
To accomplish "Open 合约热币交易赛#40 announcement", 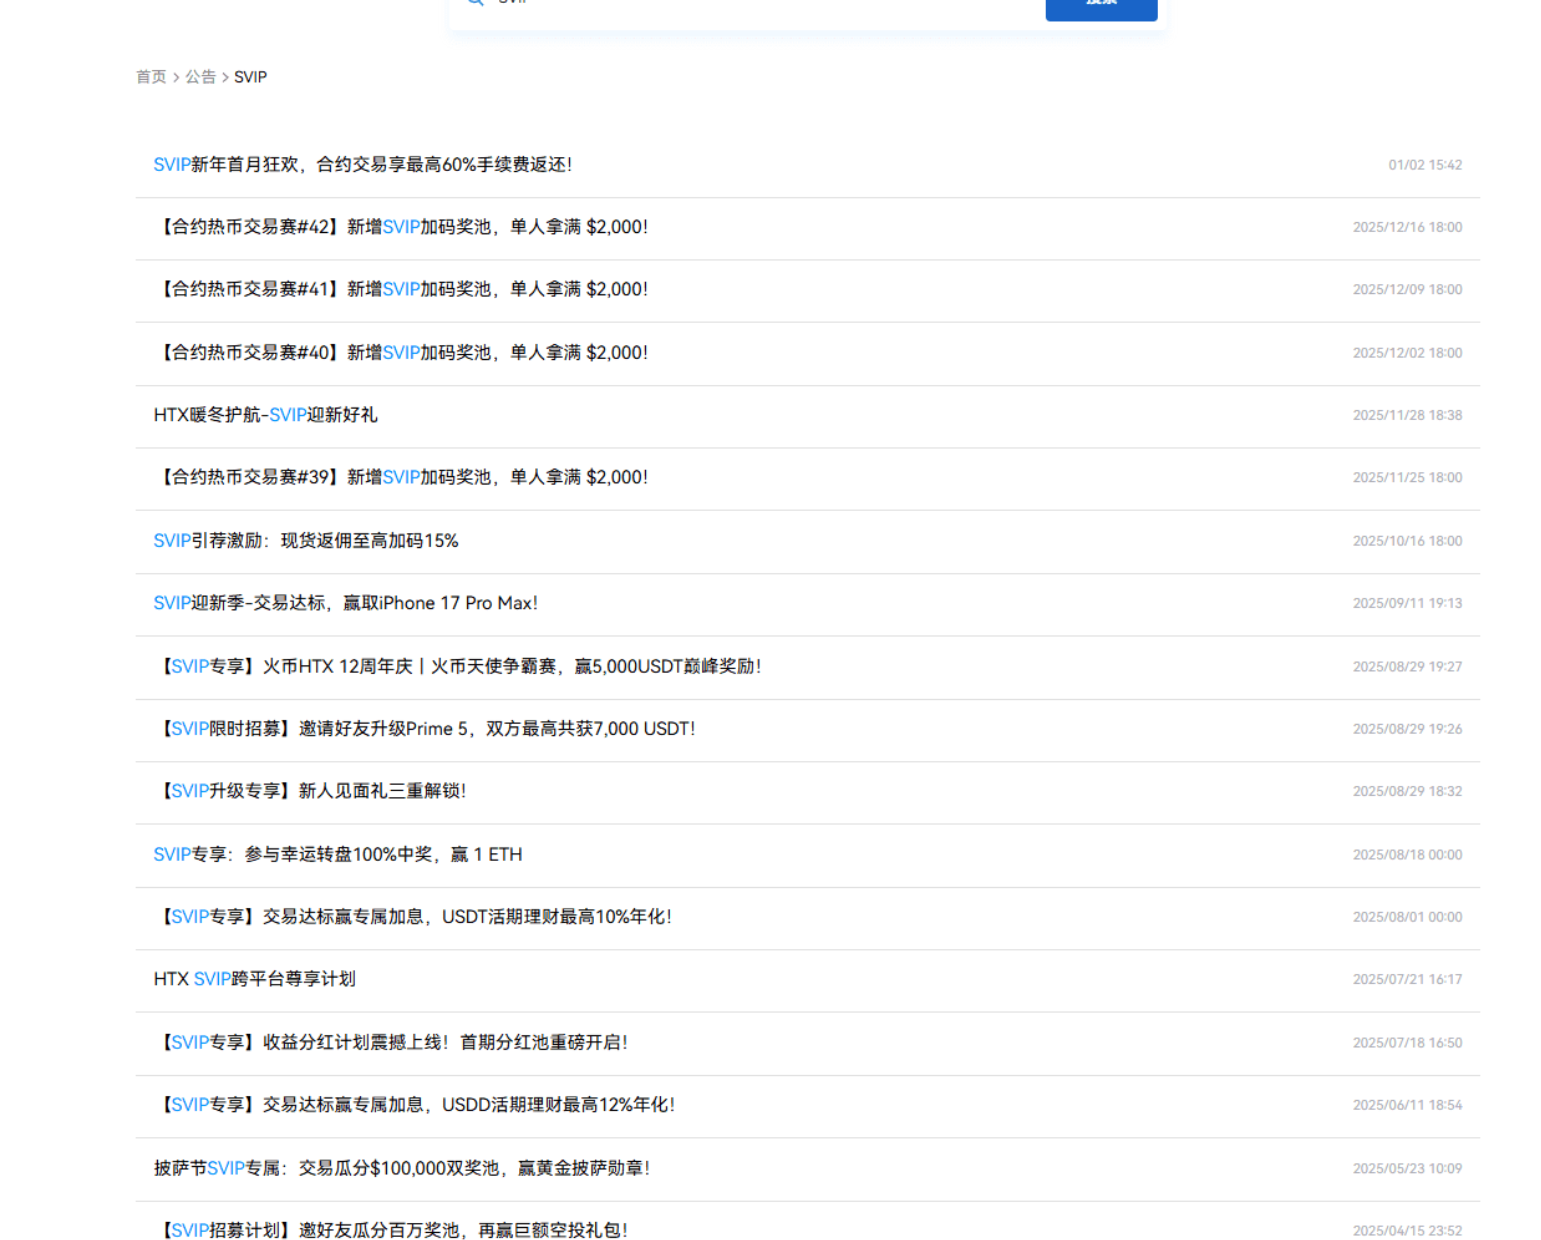I will (x=400, y=353).
